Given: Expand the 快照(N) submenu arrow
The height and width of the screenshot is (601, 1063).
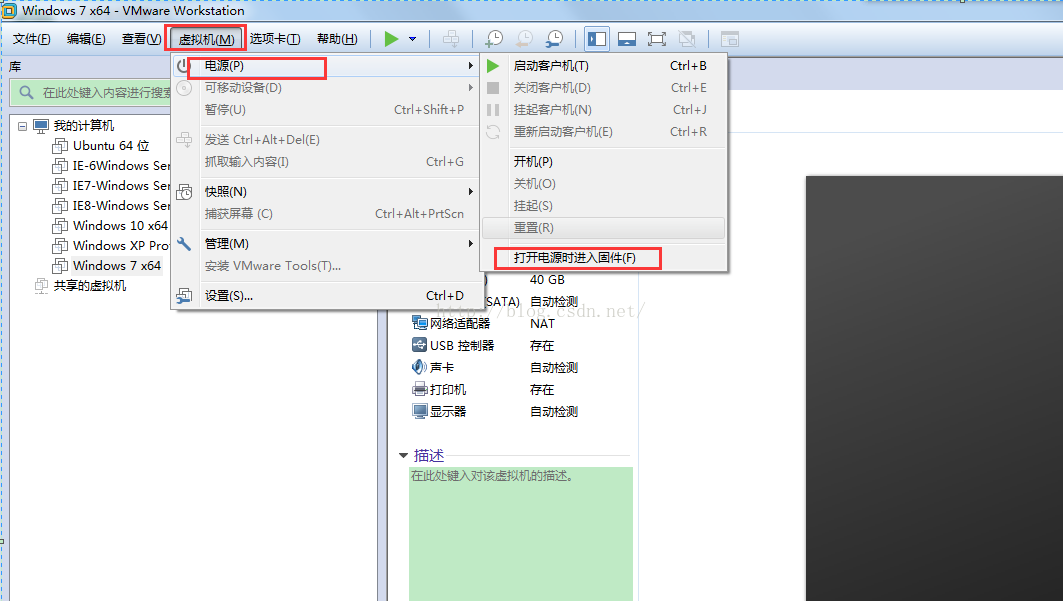Looking at the screenshot, I should (470, 192).
